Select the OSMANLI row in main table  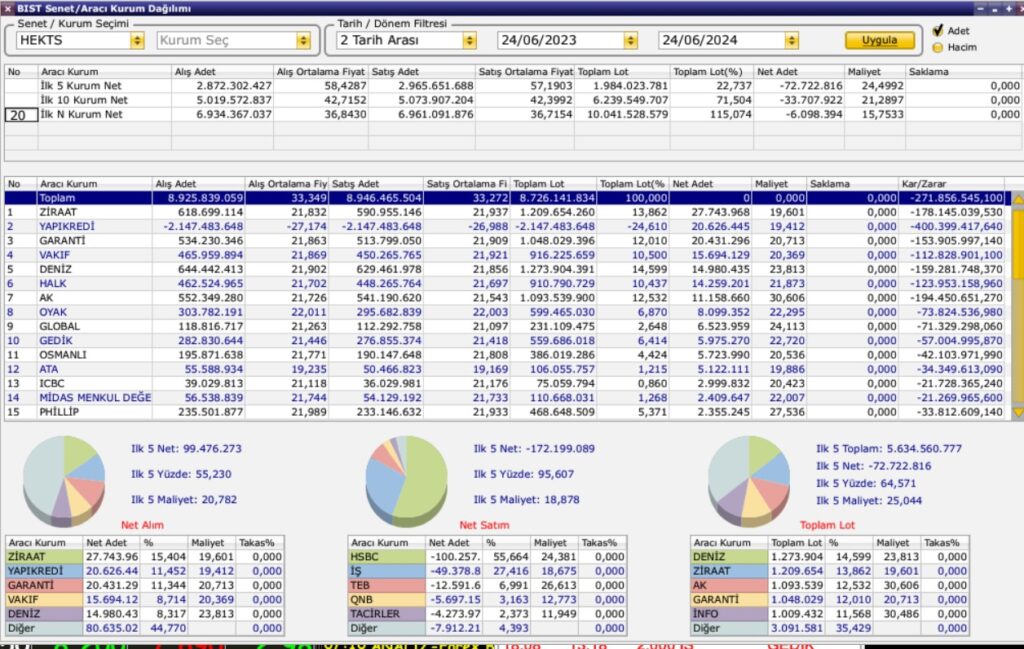coord(504,355)
